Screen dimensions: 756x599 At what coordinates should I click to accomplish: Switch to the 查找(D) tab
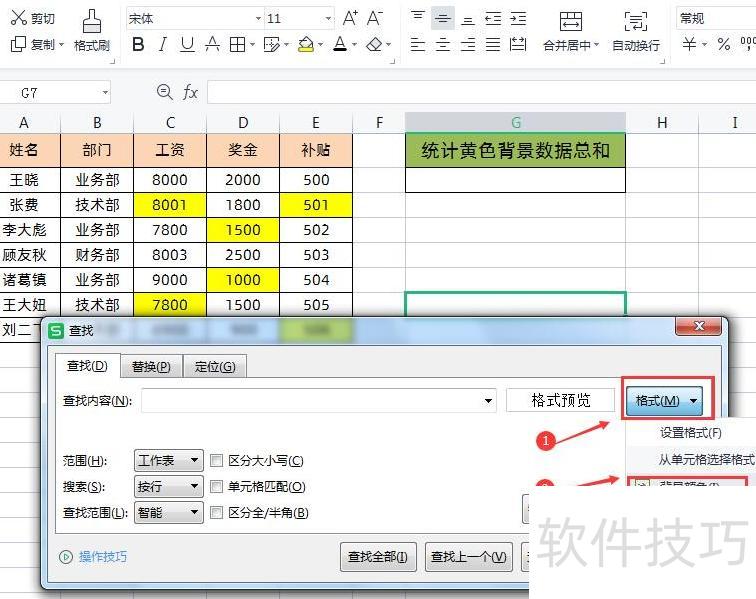click(87, 366)
